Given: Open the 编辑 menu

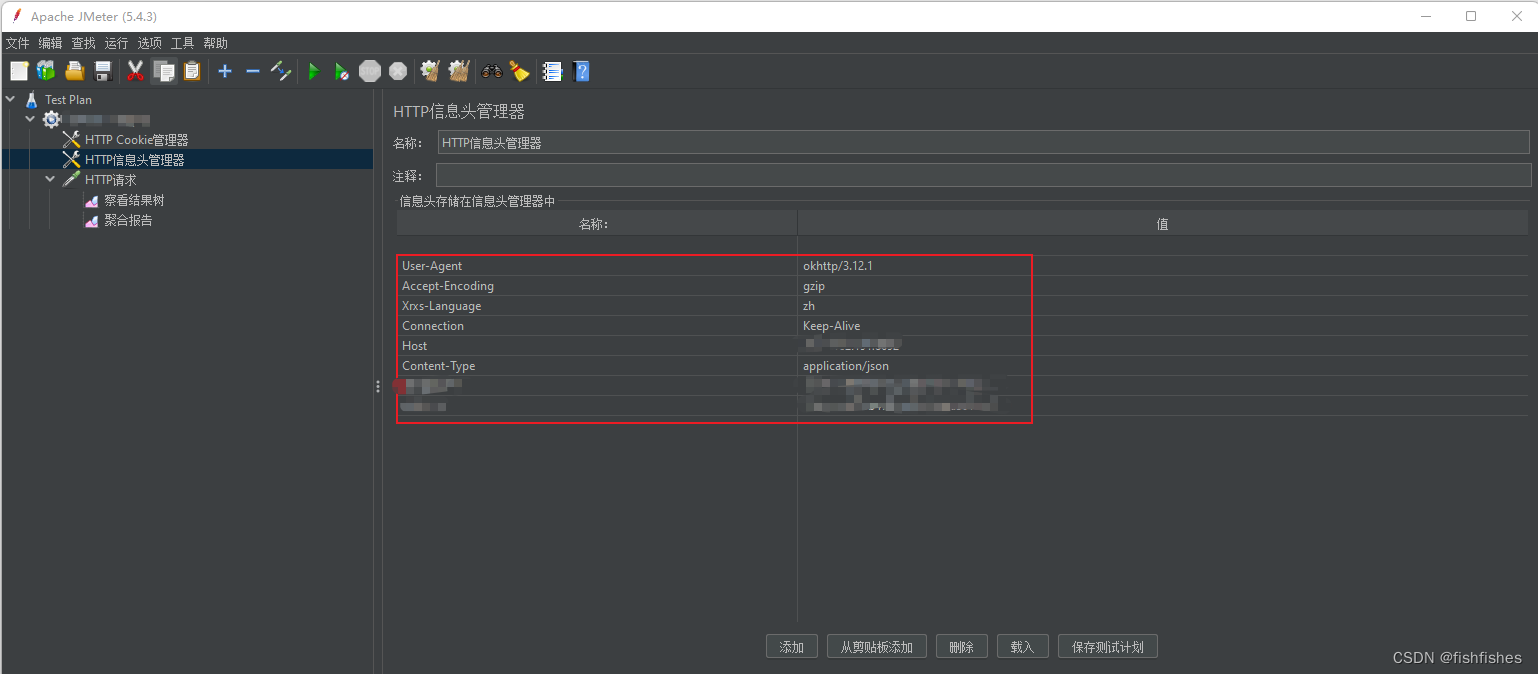Looking at the screenshot, I should 51,43.
